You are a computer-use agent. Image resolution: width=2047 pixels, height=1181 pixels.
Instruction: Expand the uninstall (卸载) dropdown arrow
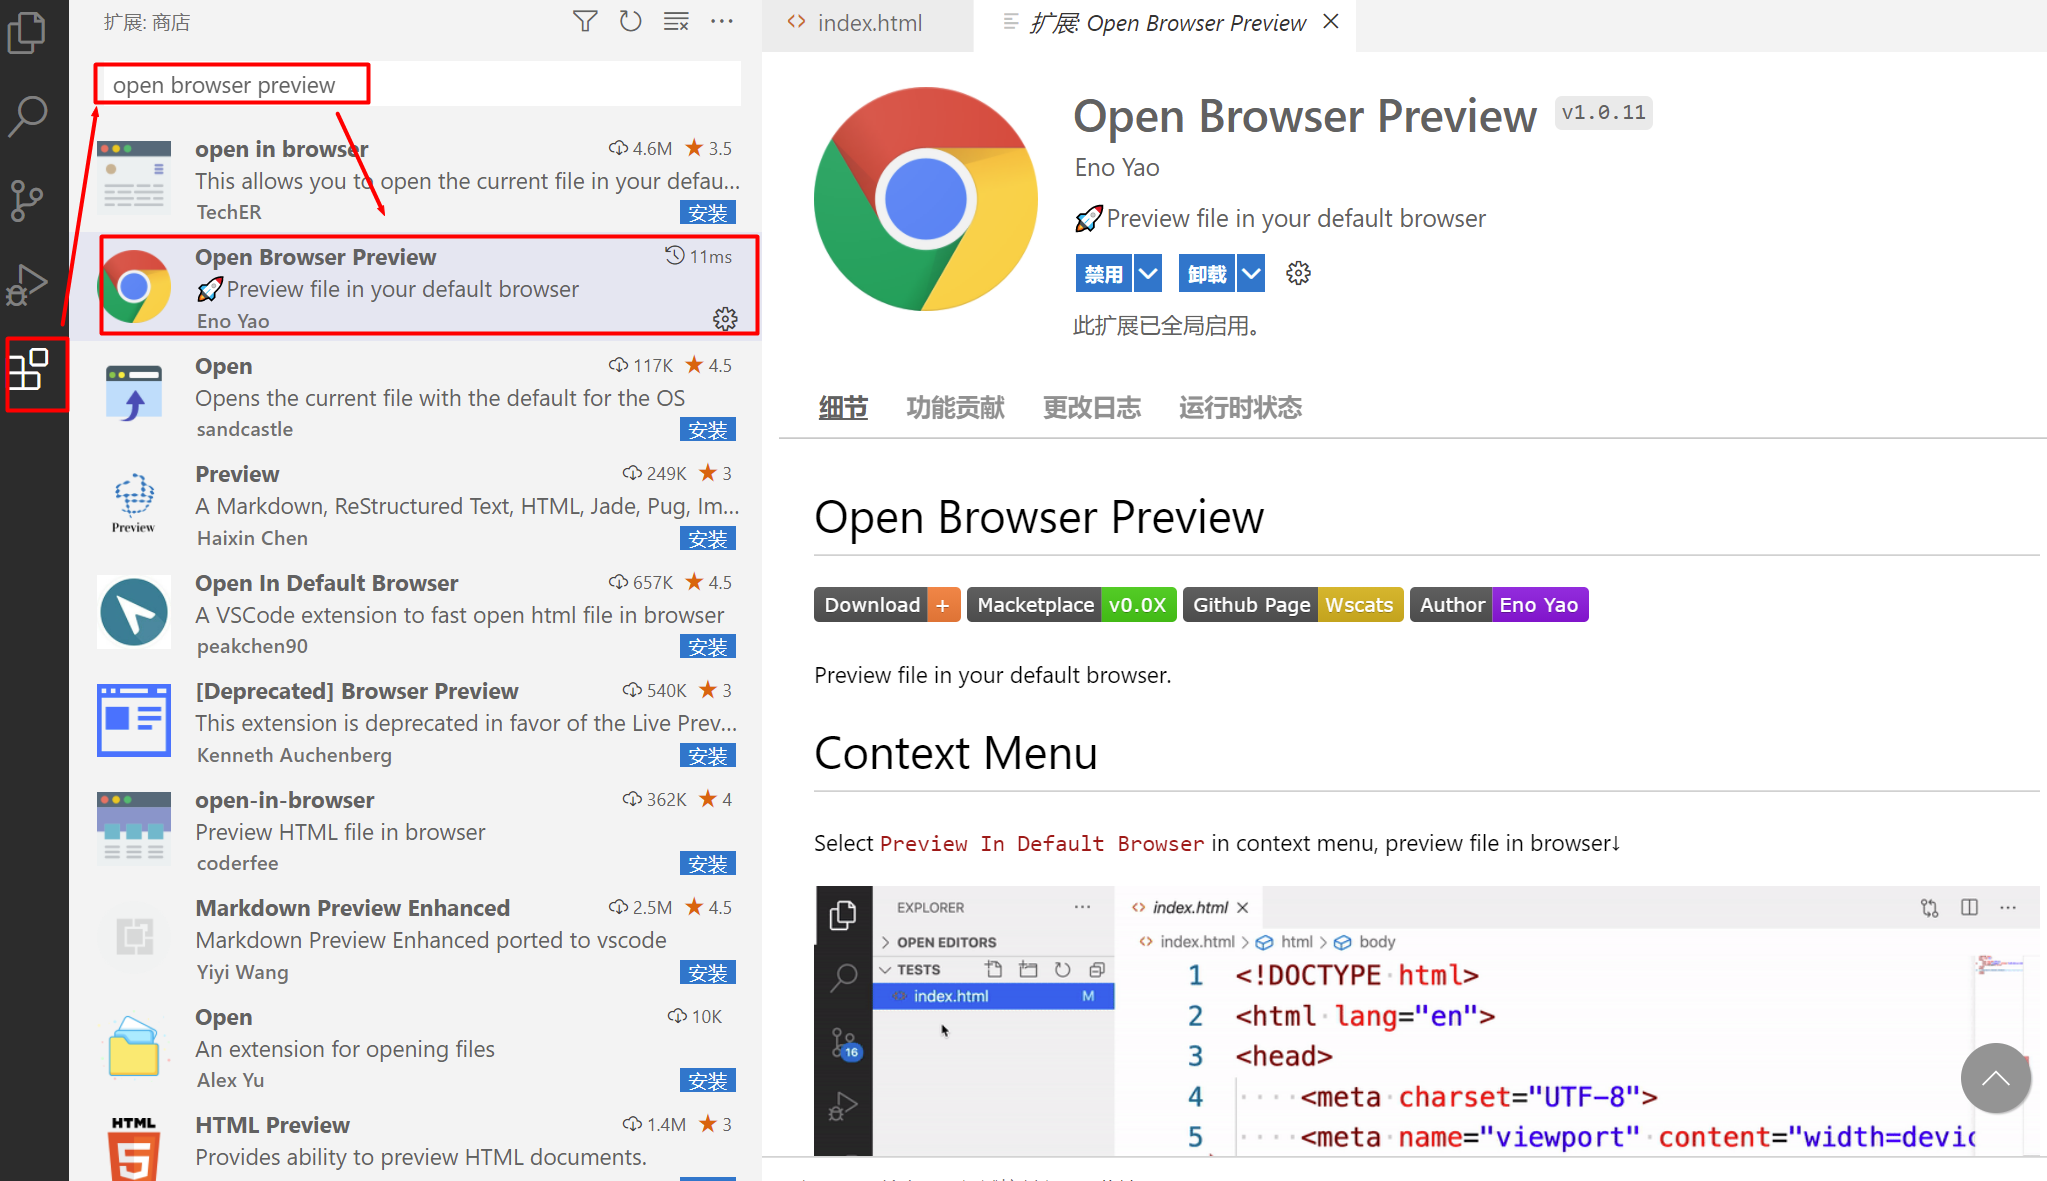click(x=1251, y=273)
